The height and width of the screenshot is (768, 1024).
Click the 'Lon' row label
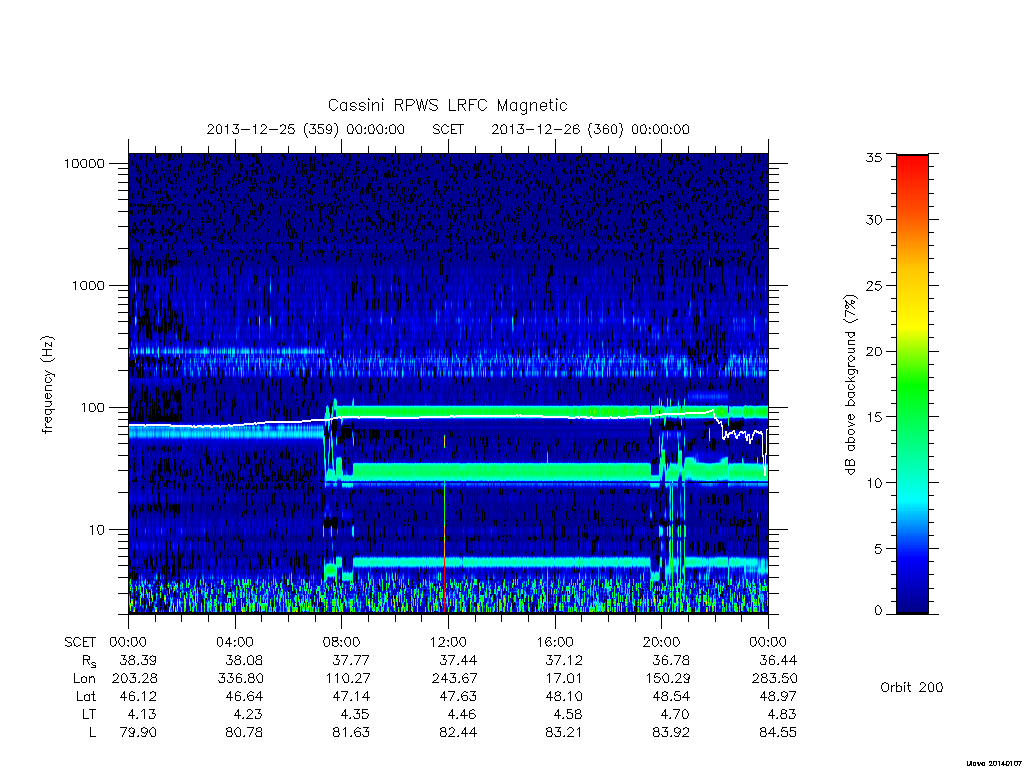click(x=84, y=679)
